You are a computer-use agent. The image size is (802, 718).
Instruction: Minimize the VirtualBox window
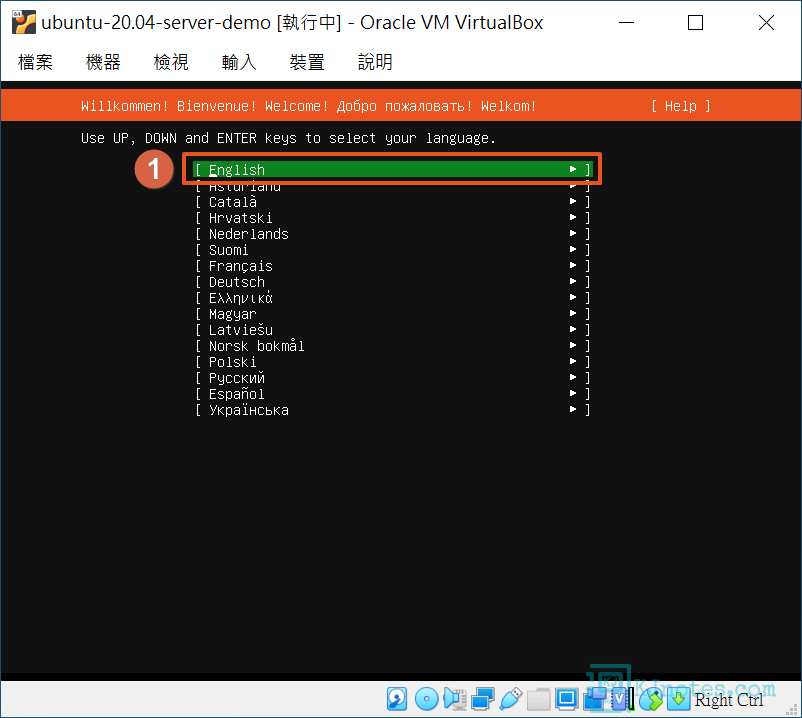tap(626, 23)
